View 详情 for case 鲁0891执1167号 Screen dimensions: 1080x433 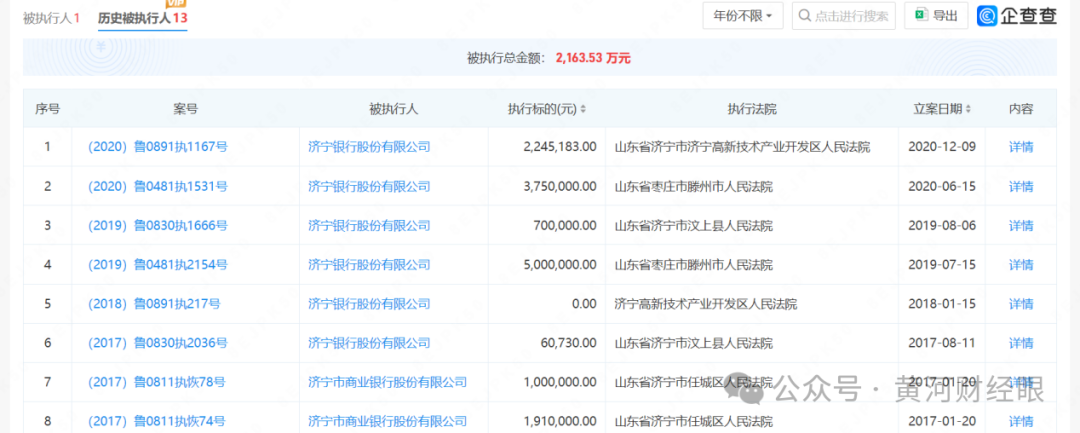1021,147
